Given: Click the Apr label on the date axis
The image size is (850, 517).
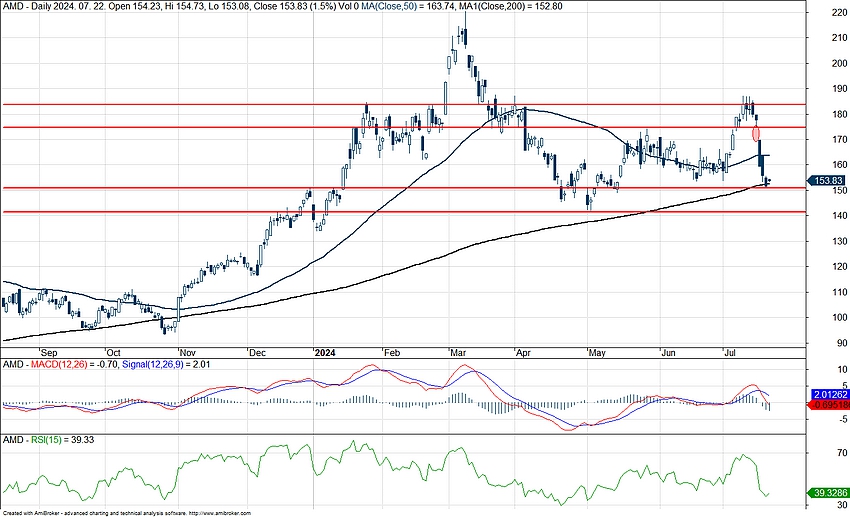Looking at the screenshot, I should (523, 353).
